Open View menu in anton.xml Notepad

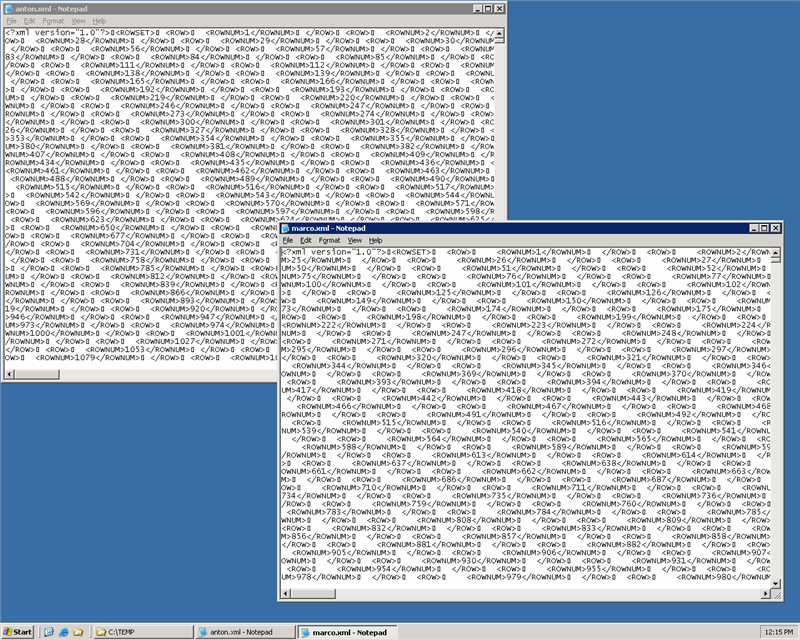pos(78,21)
